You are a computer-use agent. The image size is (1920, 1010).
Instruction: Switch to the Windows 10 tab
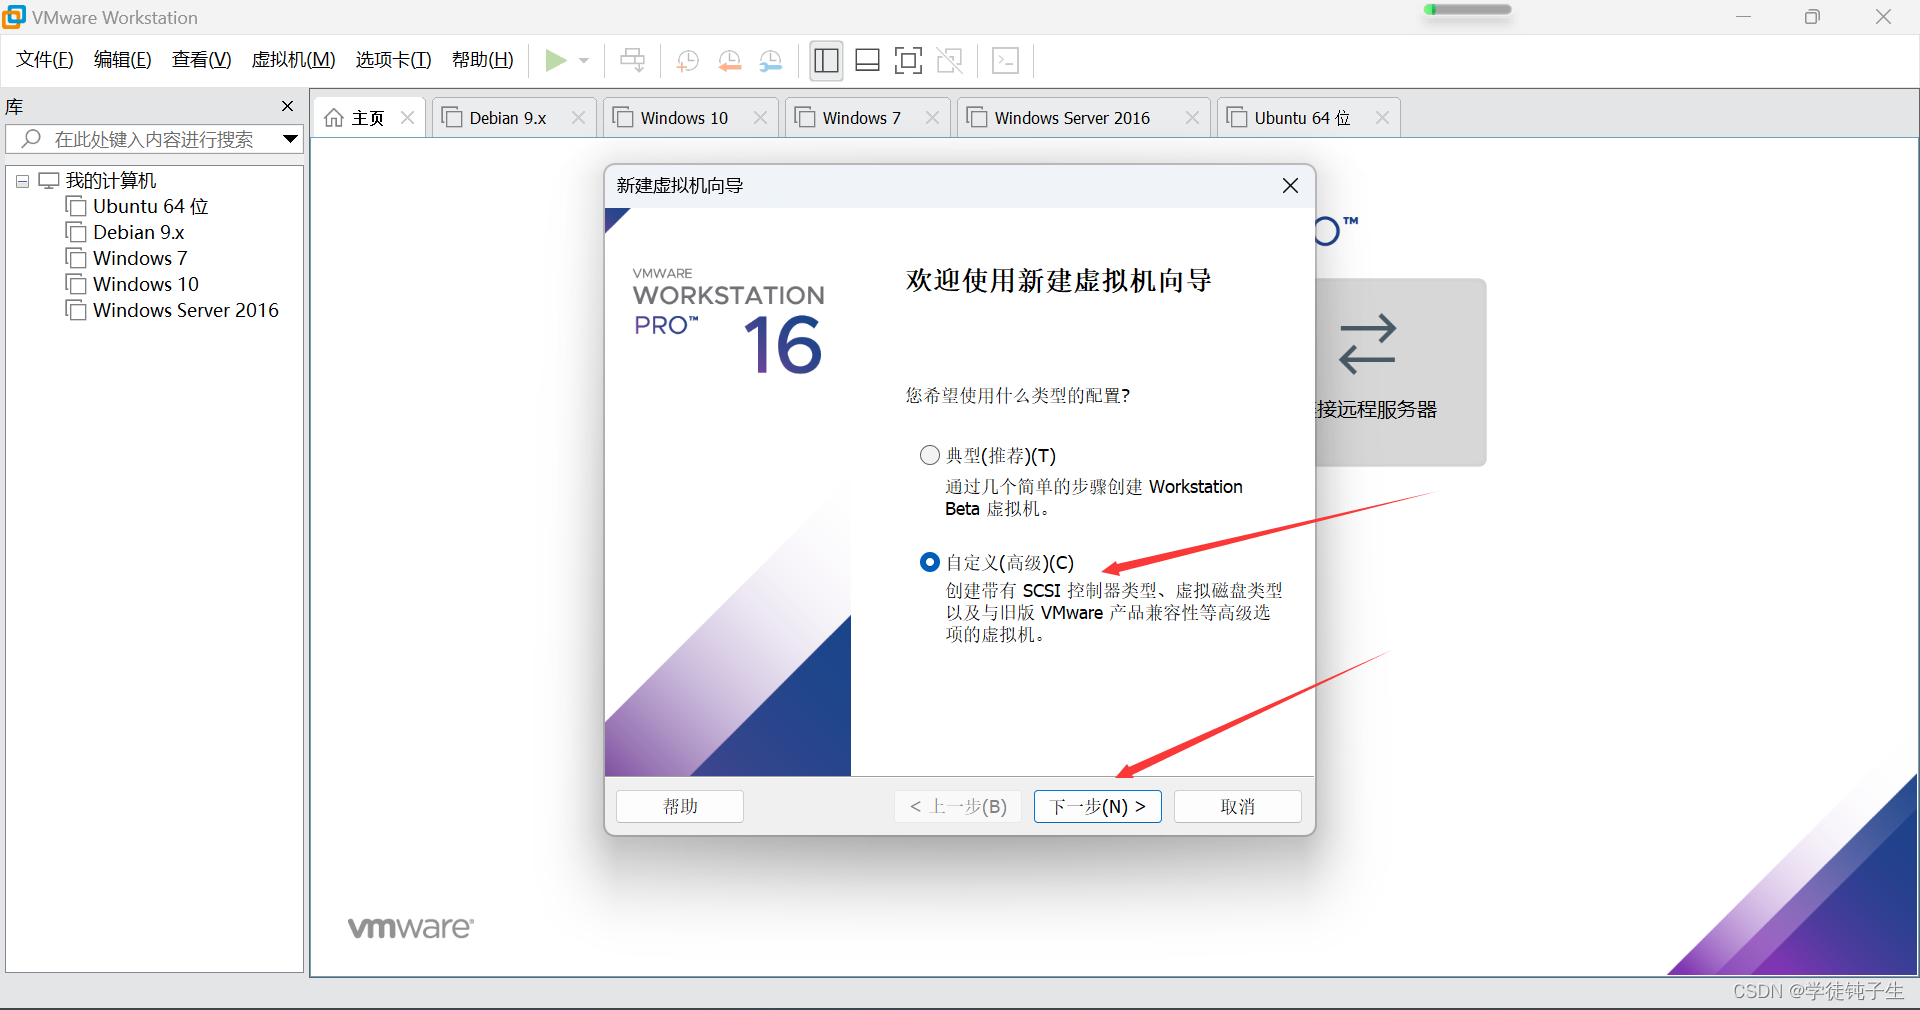pyautogui.click(x=684, y=118)
